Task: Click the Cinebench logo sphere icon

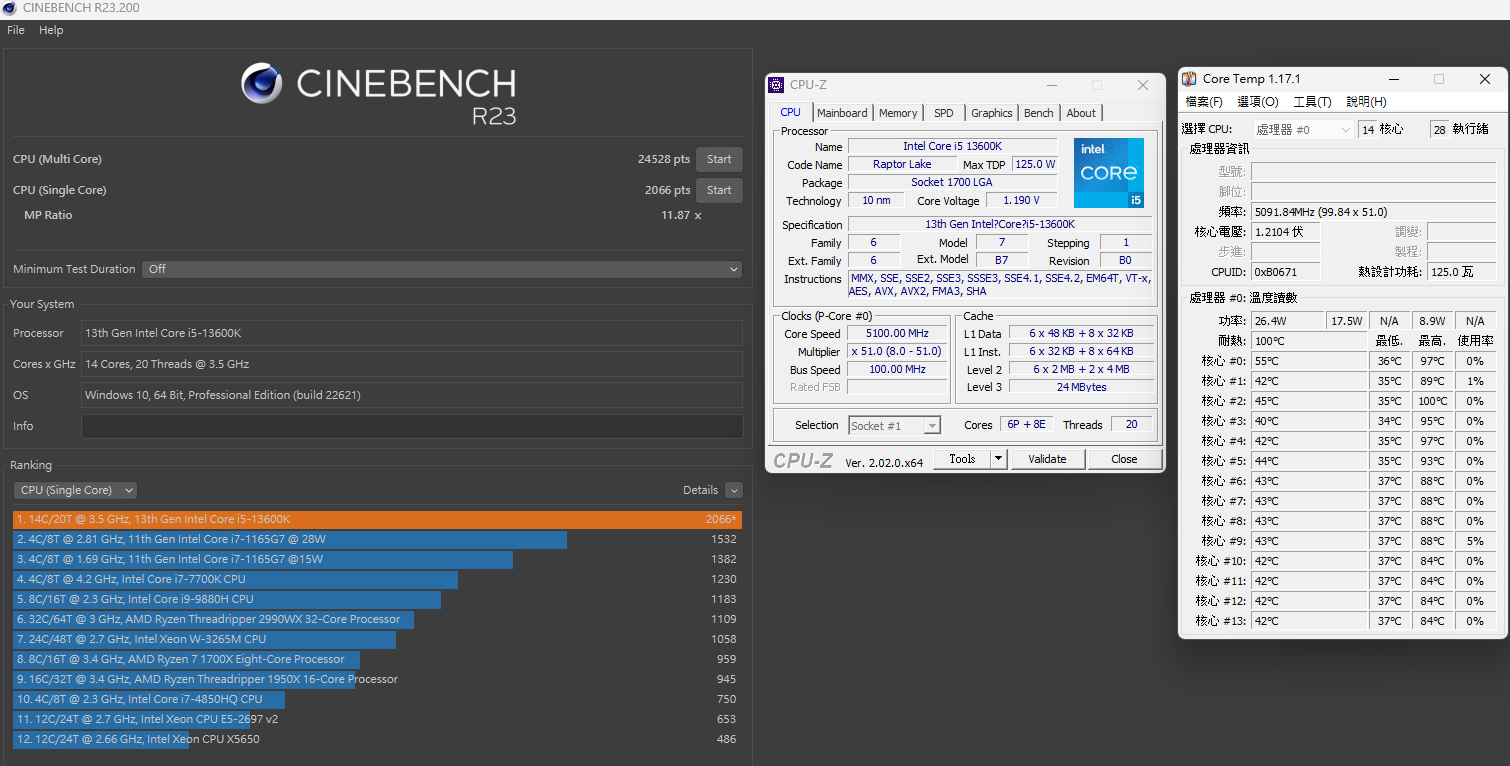Action: click(x=262, y=83)
